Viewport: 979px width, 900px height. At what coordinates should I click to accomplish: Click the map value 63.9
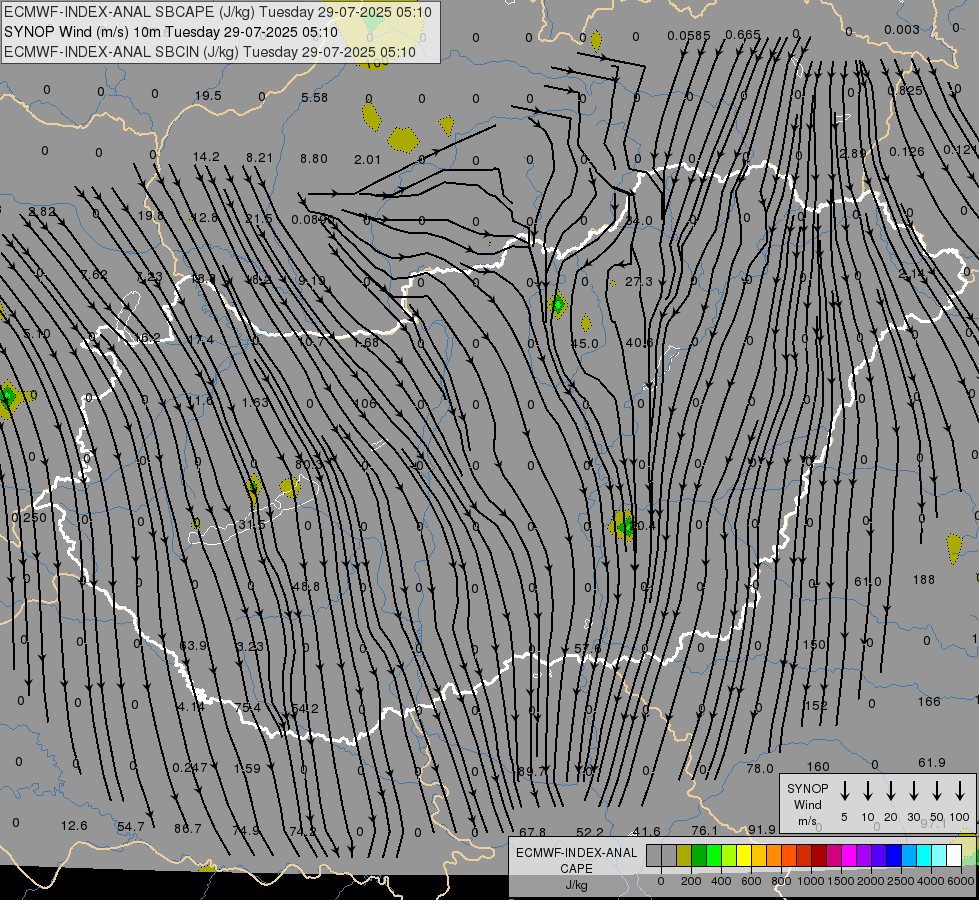(193, 645)
